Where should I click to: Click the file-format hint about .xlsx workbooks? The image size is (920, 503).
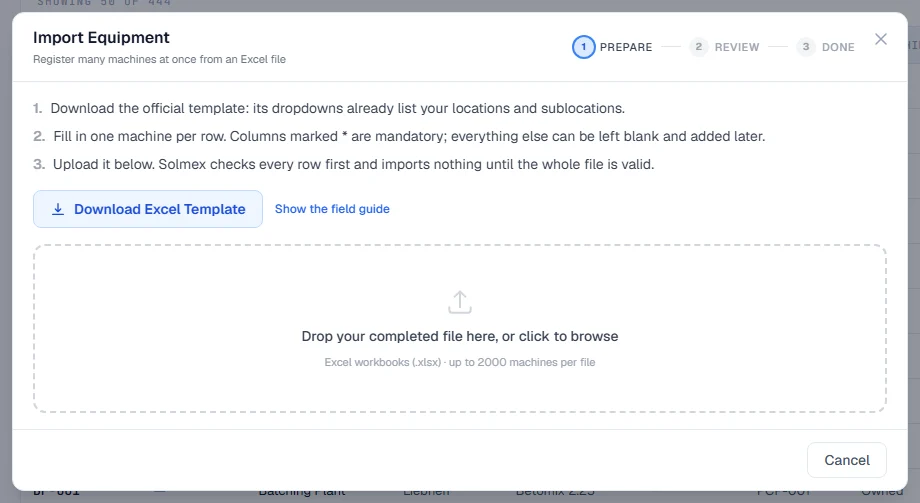click(x=460, y=362)
